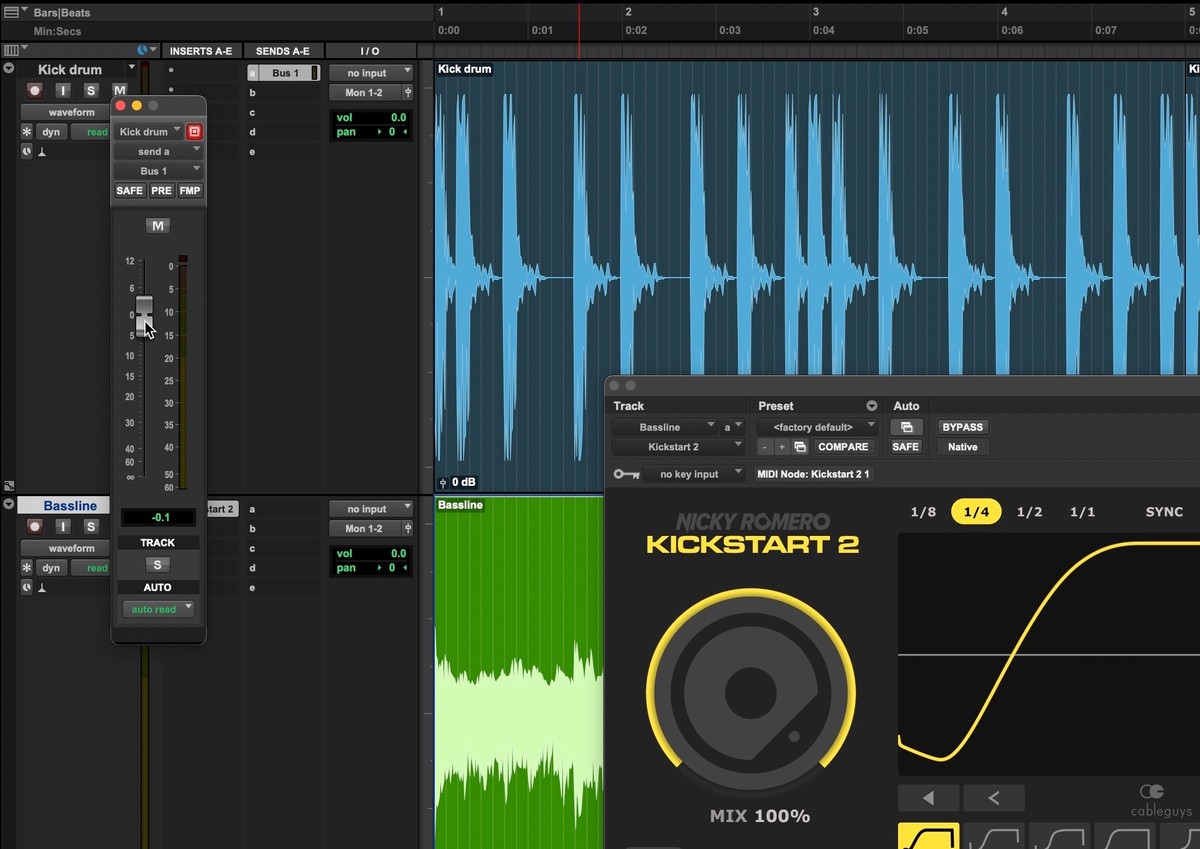This screenshot has width=1200, height=849.
Task: Mute the send with the M button
Action: 157,226
